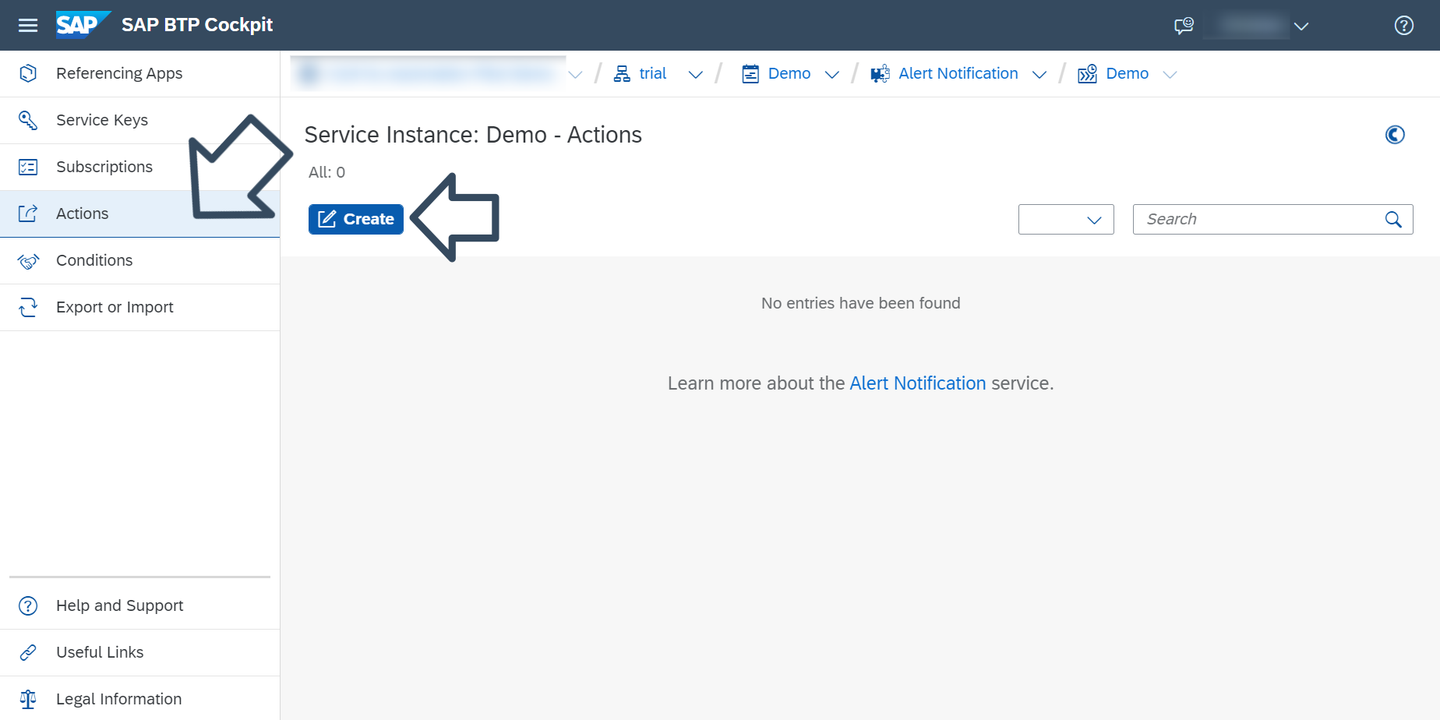
Task: Click the "Service Instance: Demo - Actions" heading
Action: point(473,135)
